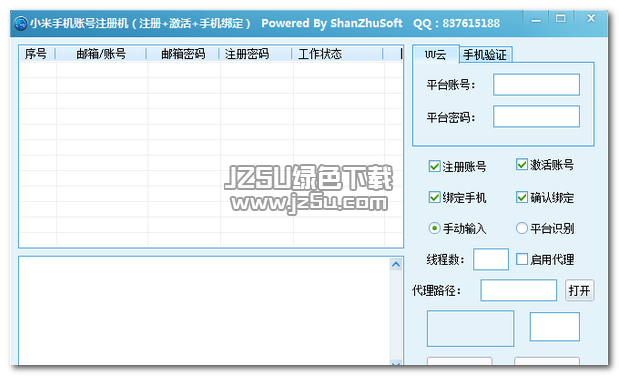Click the log panel scroll-up arrow
This screenshot has width=619, height=376.
pos(396,265)
